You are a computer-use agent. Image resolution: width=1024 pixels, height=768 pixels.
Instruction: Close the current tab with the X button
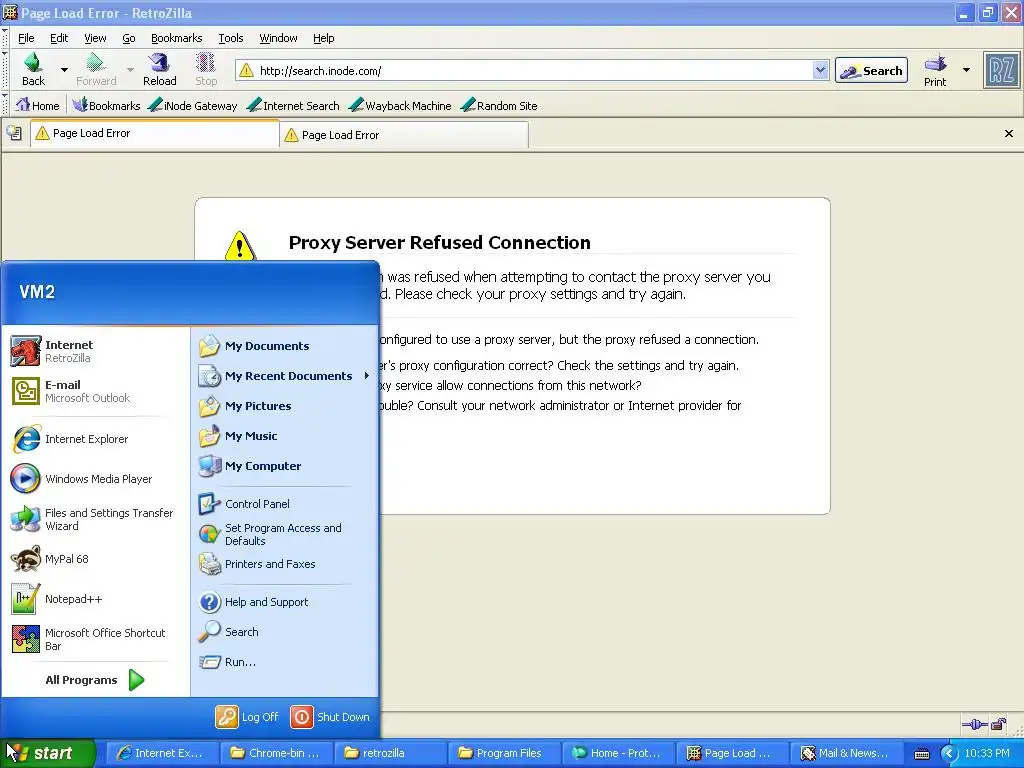[1008, 134]
